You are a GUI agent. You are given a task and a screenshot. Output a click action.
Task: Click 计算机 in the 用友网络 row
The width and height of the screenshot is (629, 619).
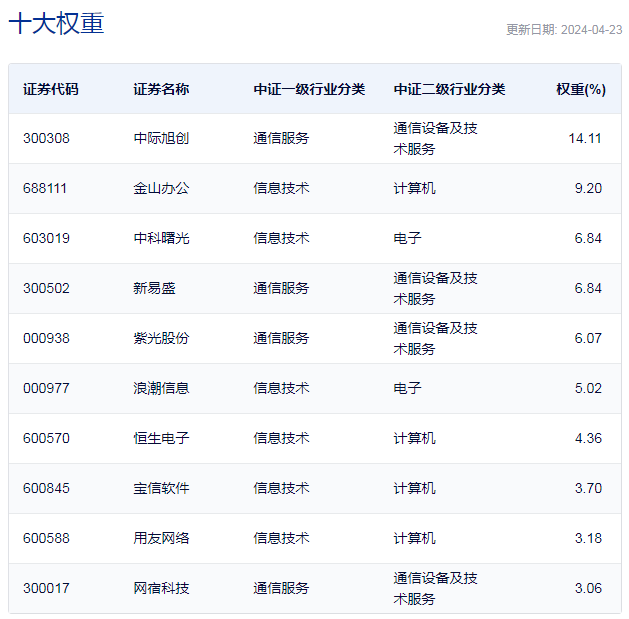(x=414, y=538)
